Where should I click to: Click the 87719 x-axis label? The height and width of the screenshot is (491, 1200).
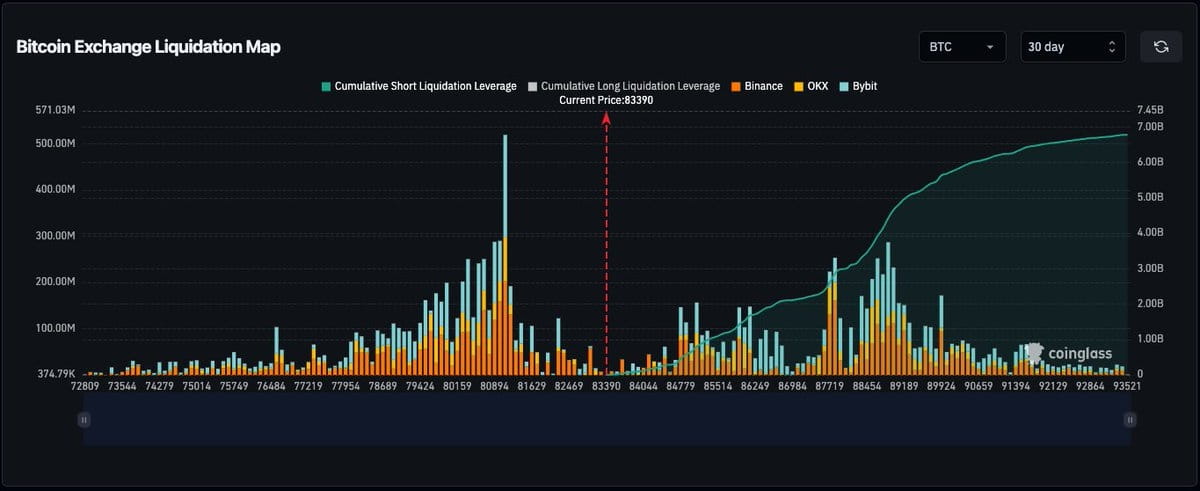[830, 385]
